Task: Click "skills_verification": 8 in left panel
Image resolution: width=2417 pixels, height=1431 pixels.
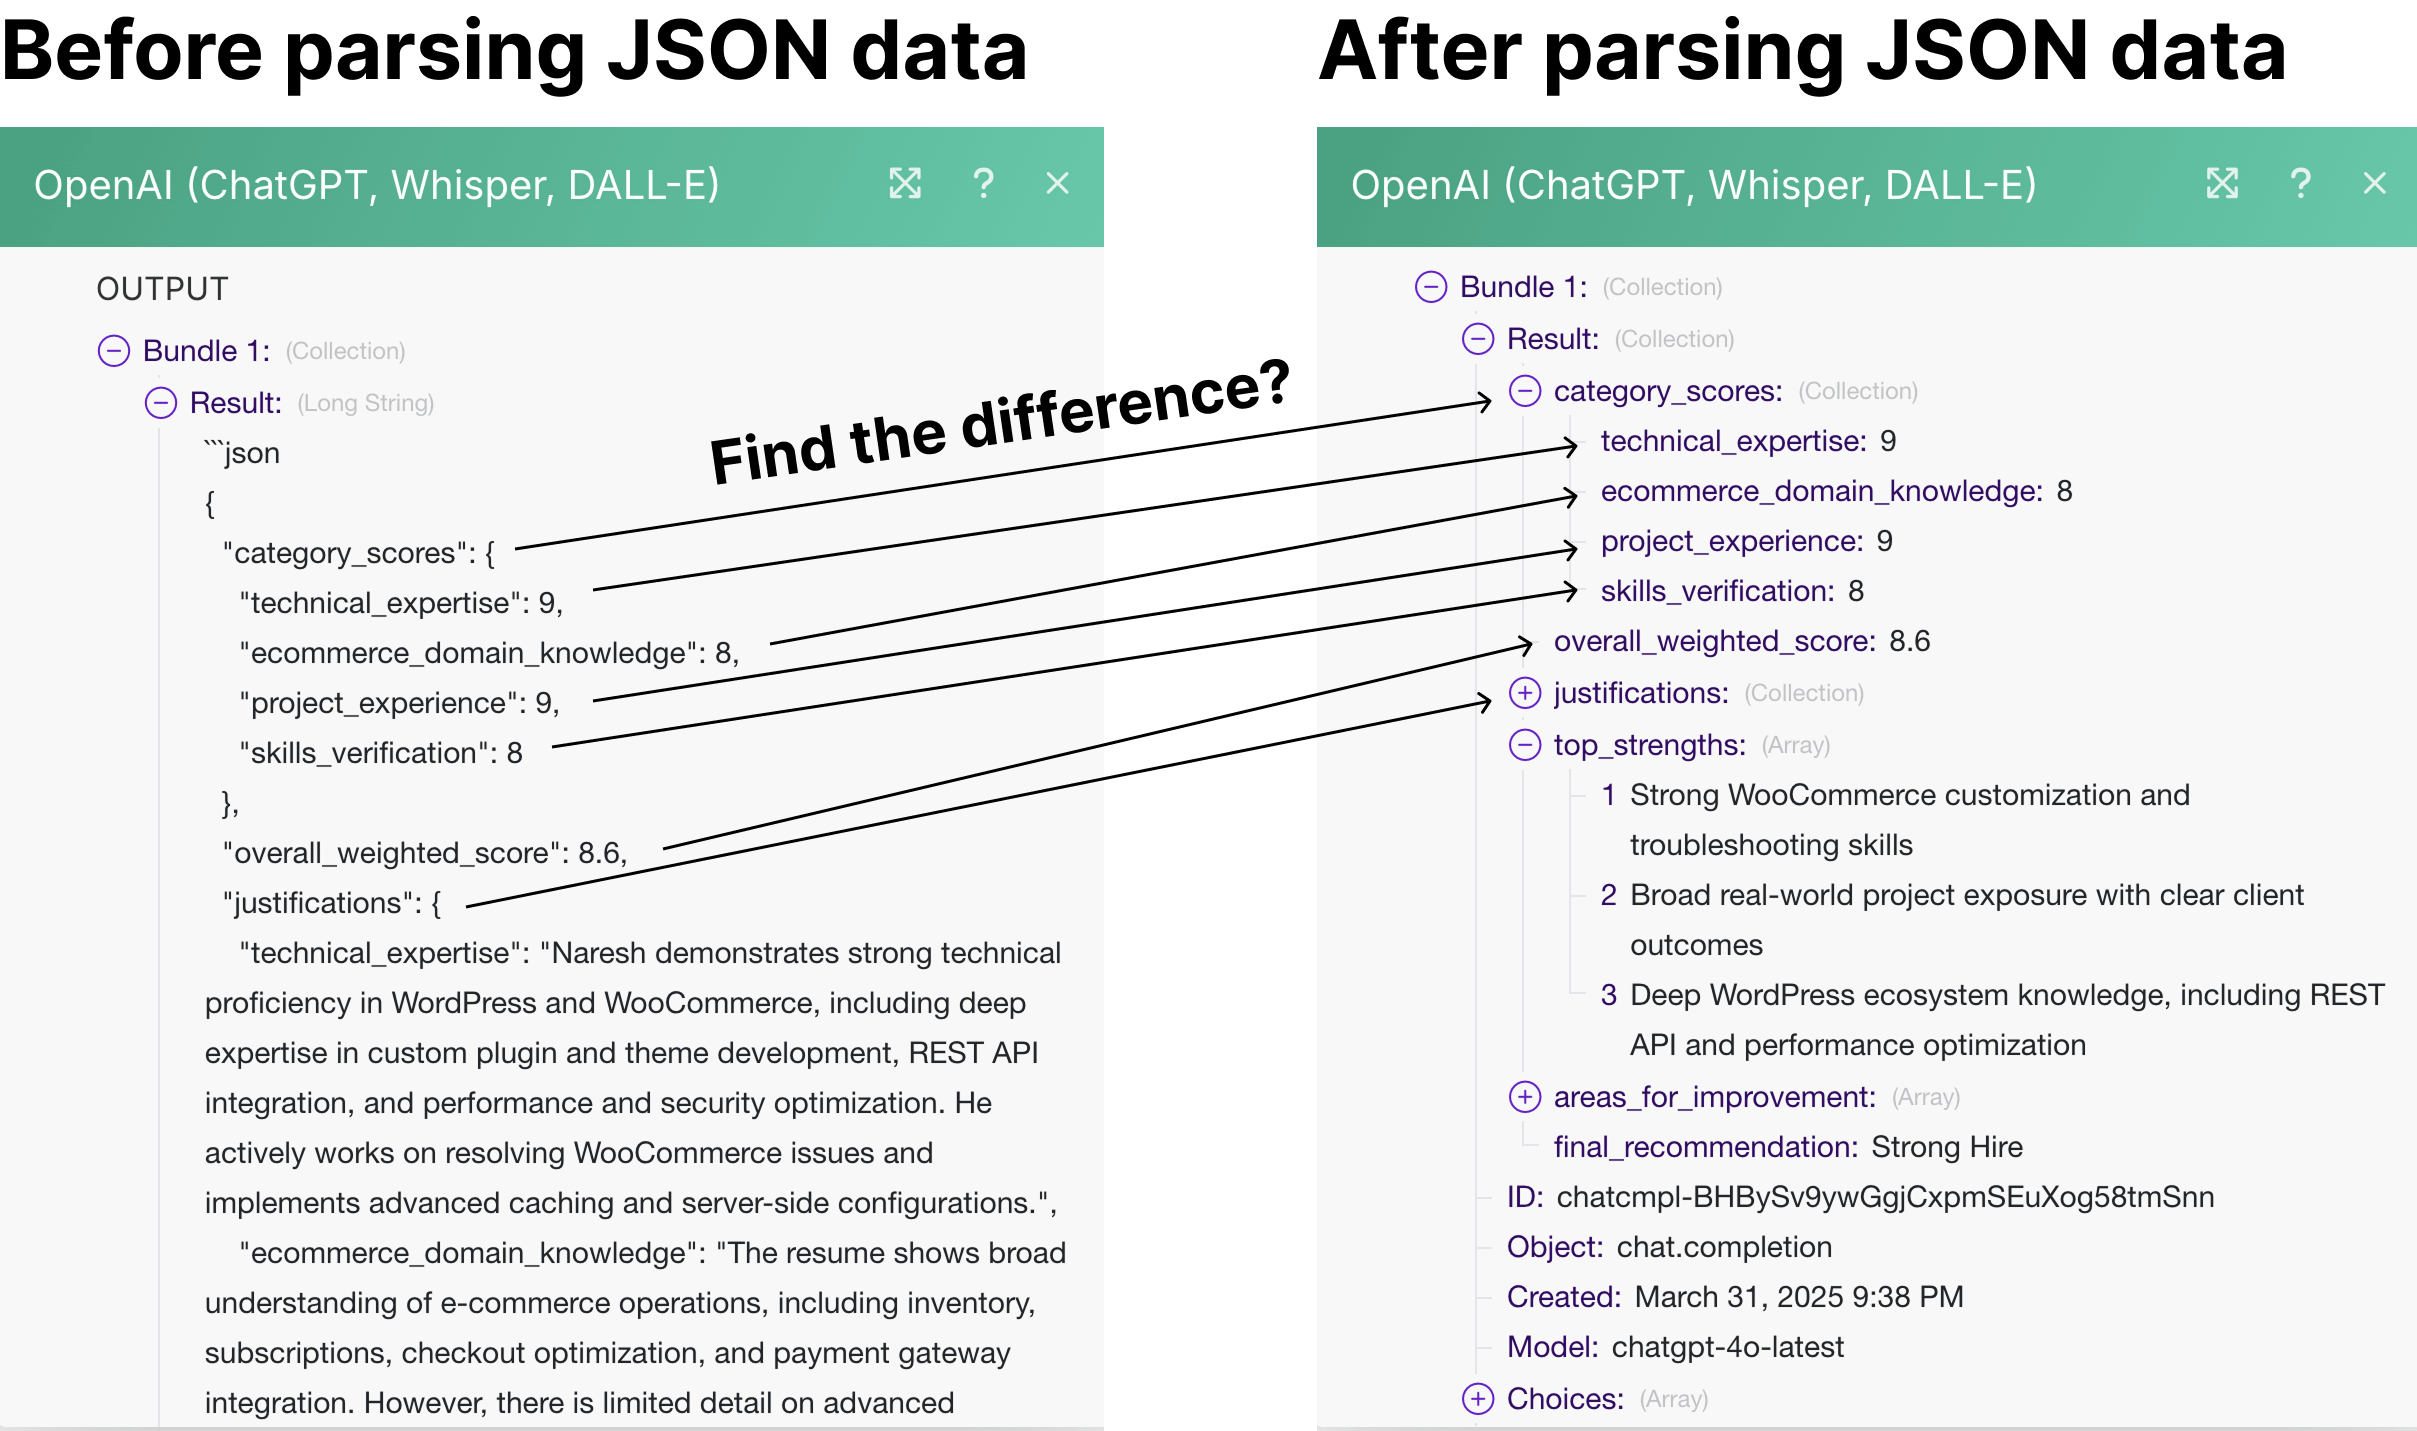Action: pos(381,753)
